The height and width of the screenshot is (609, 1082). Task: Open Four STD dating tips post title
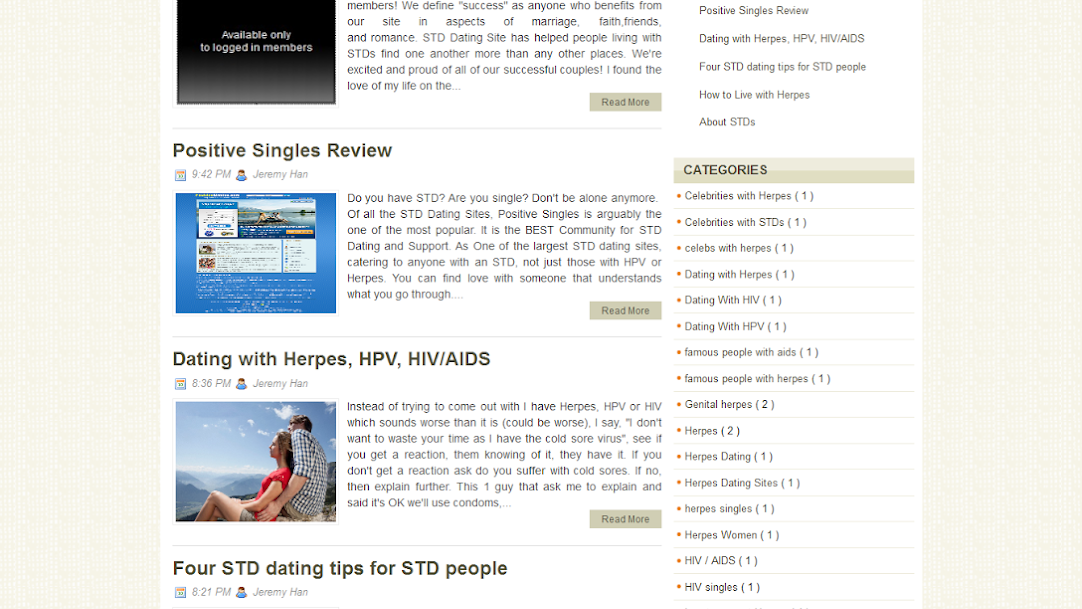[340, 568]
